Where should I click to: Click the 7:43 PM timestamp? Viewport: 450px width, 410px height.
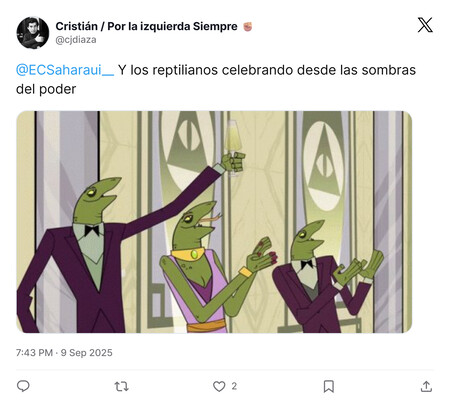(x=34, y=353)
